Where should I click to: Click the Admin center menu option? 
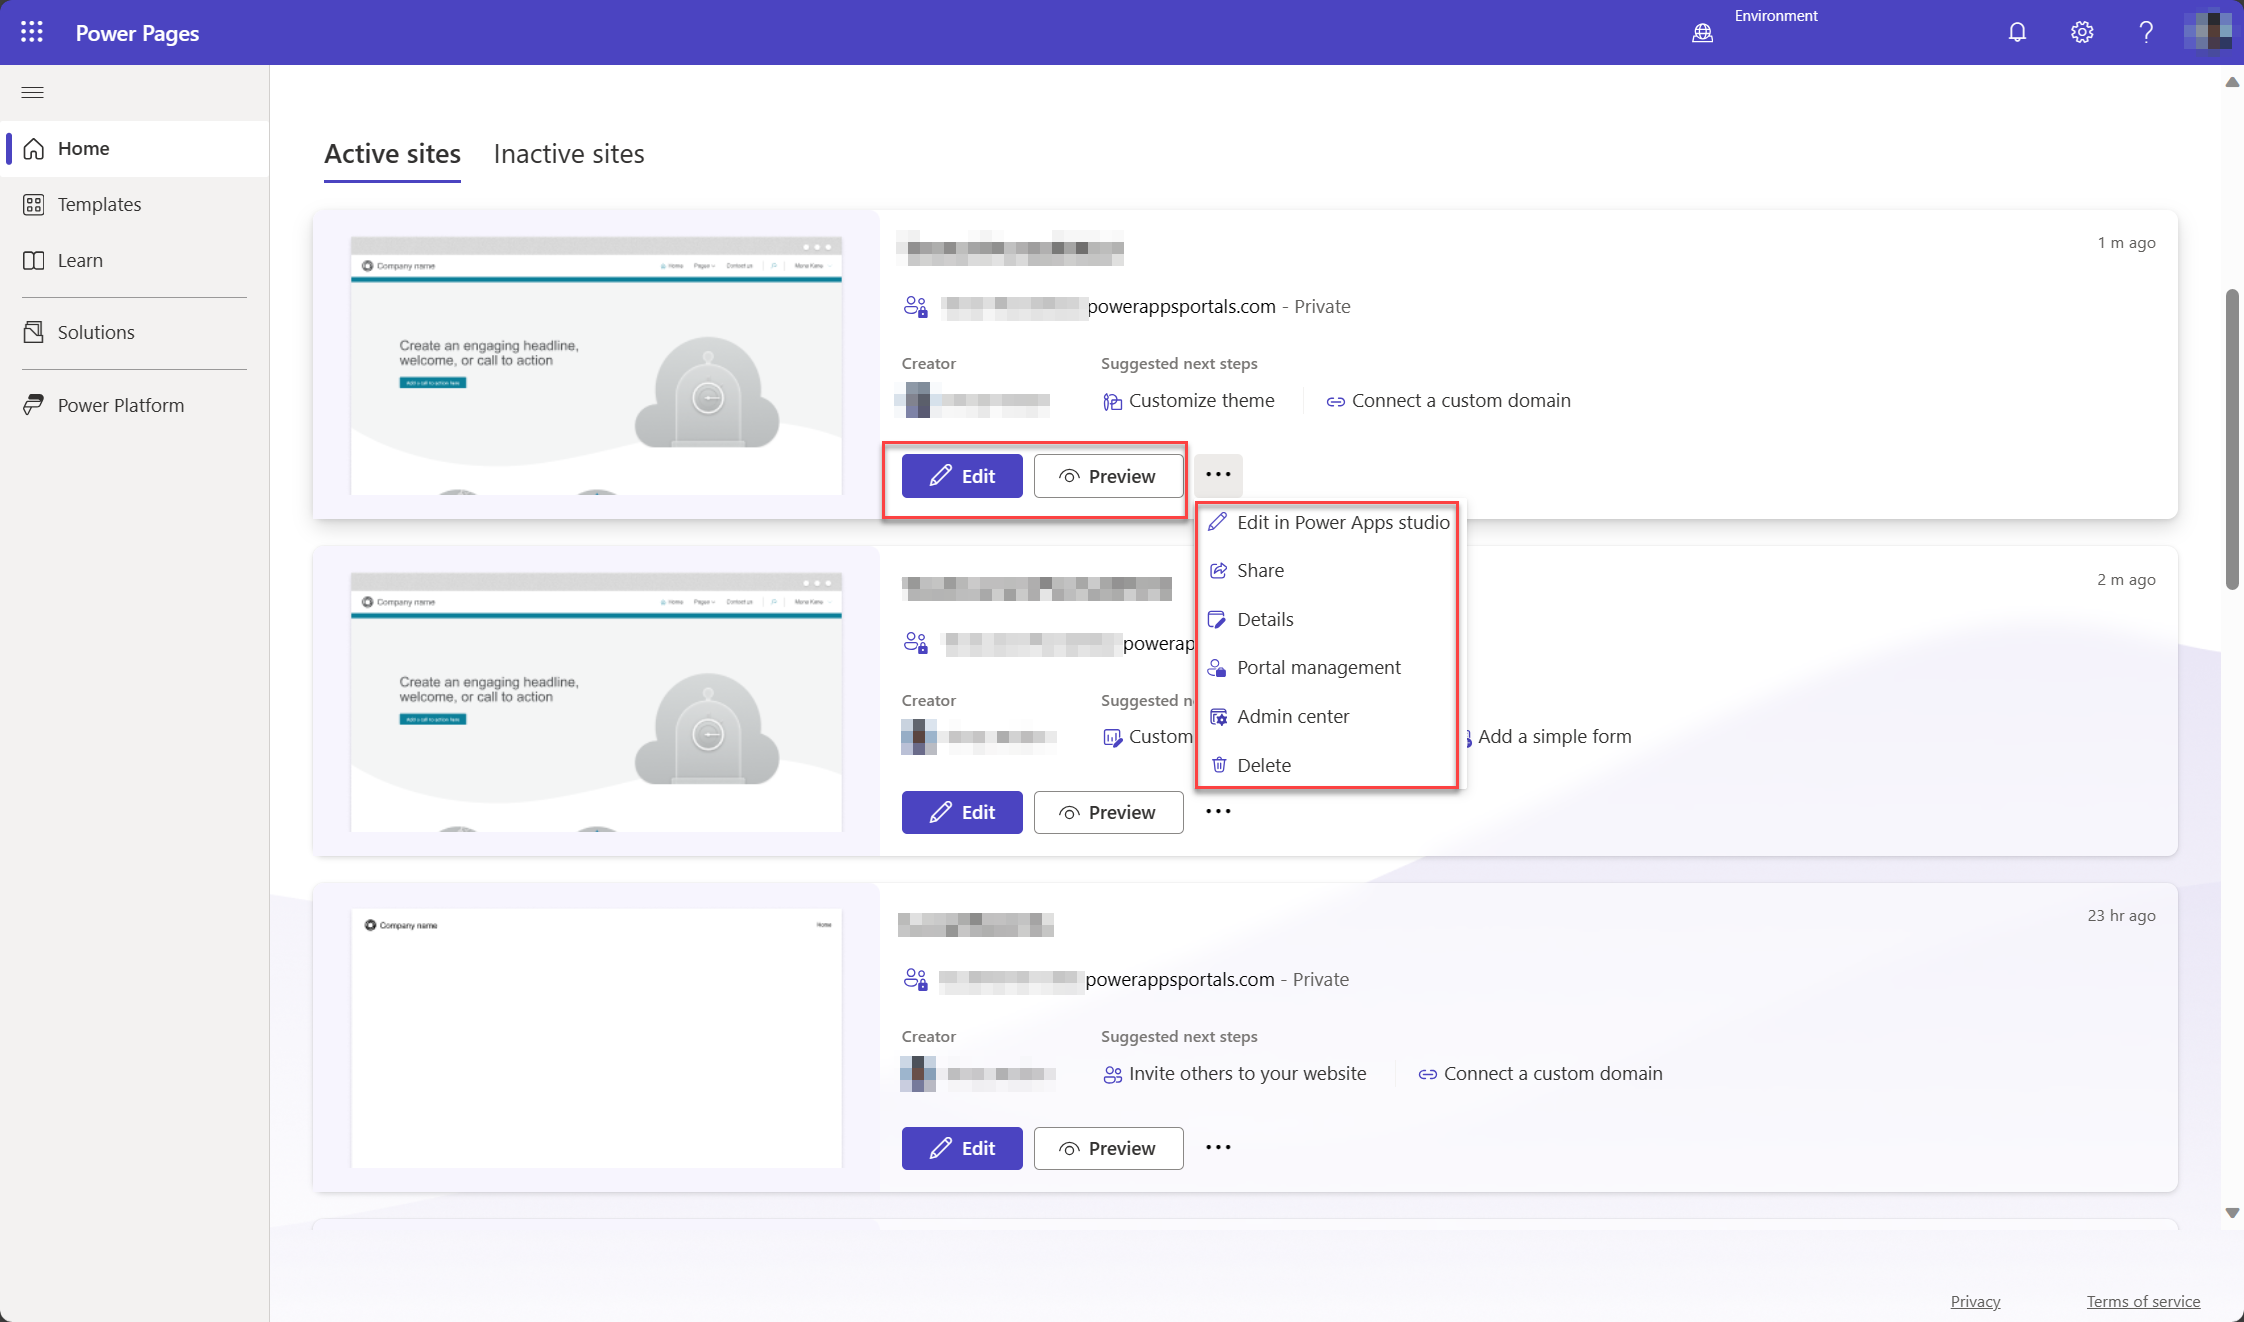[1292, 715]
